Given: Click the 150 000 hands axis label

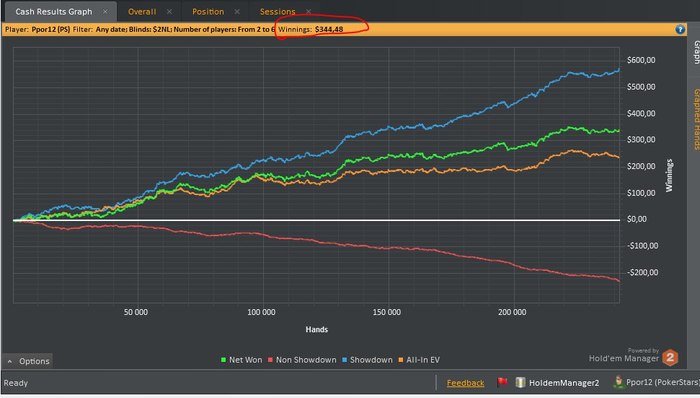Looking at the screenshot, I should (387, 312).
